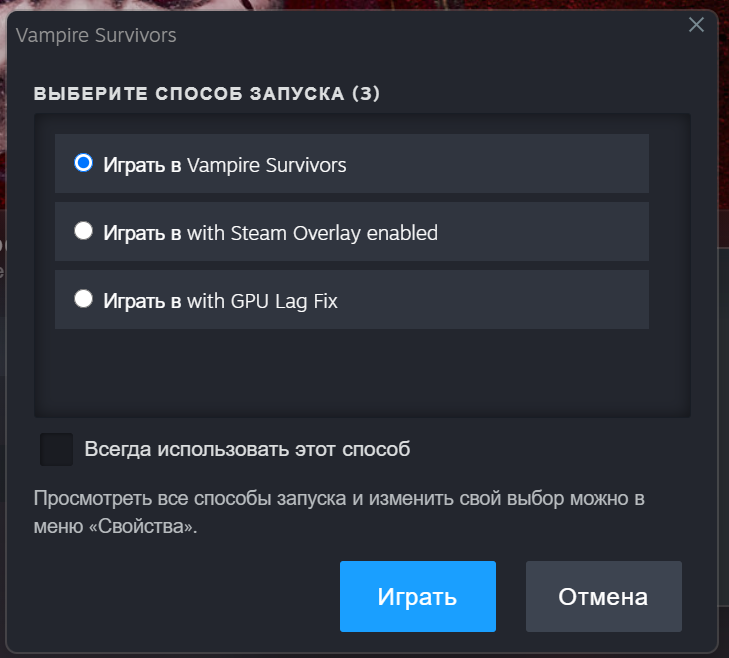Click the right end of the Steam Overlay option row

pyautogui.click(x=620, y=232)
